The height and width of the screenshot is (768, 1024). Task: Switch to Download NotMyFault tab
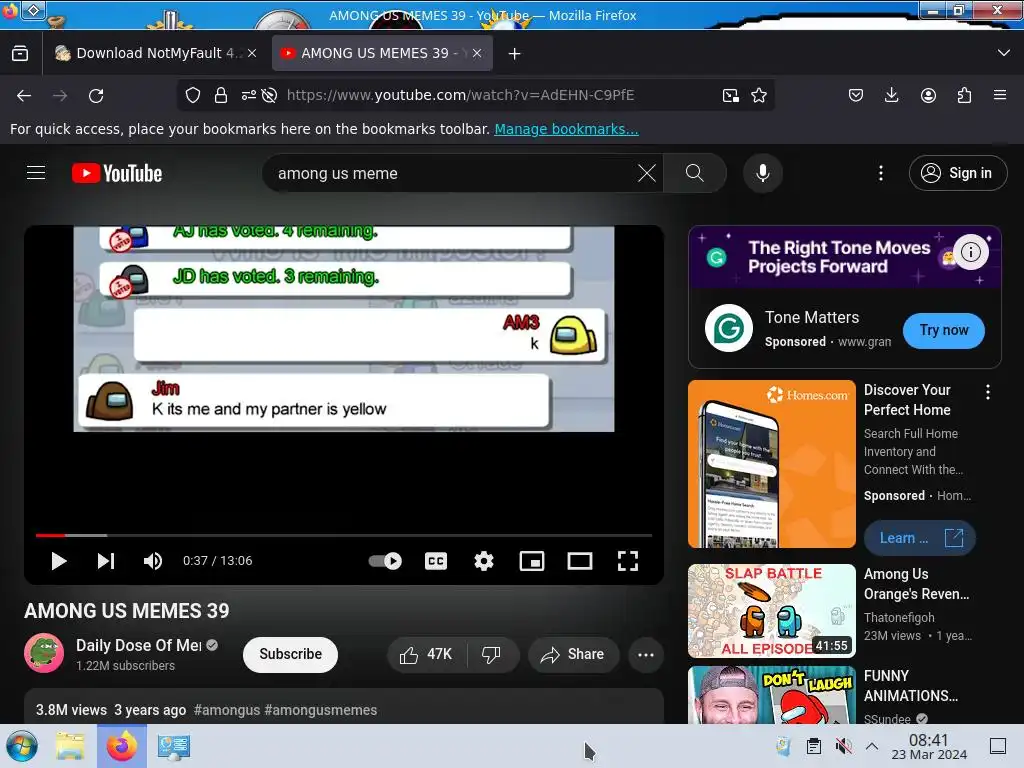155,53
